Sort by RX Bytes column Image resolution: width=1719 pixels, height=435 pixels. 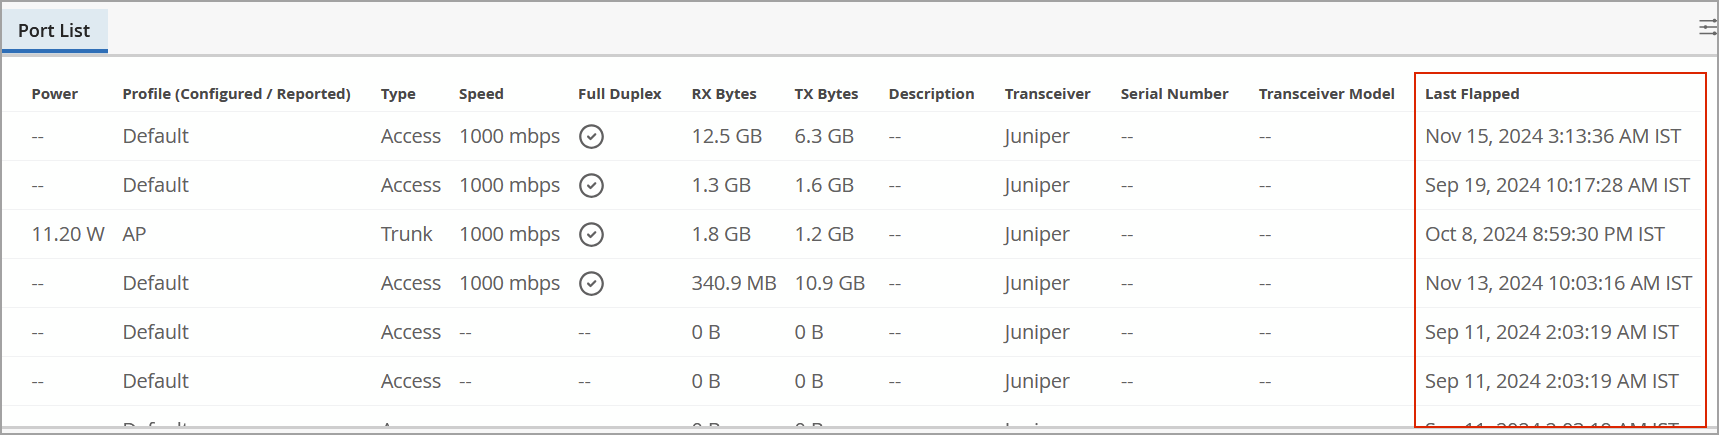coord(724,94)
